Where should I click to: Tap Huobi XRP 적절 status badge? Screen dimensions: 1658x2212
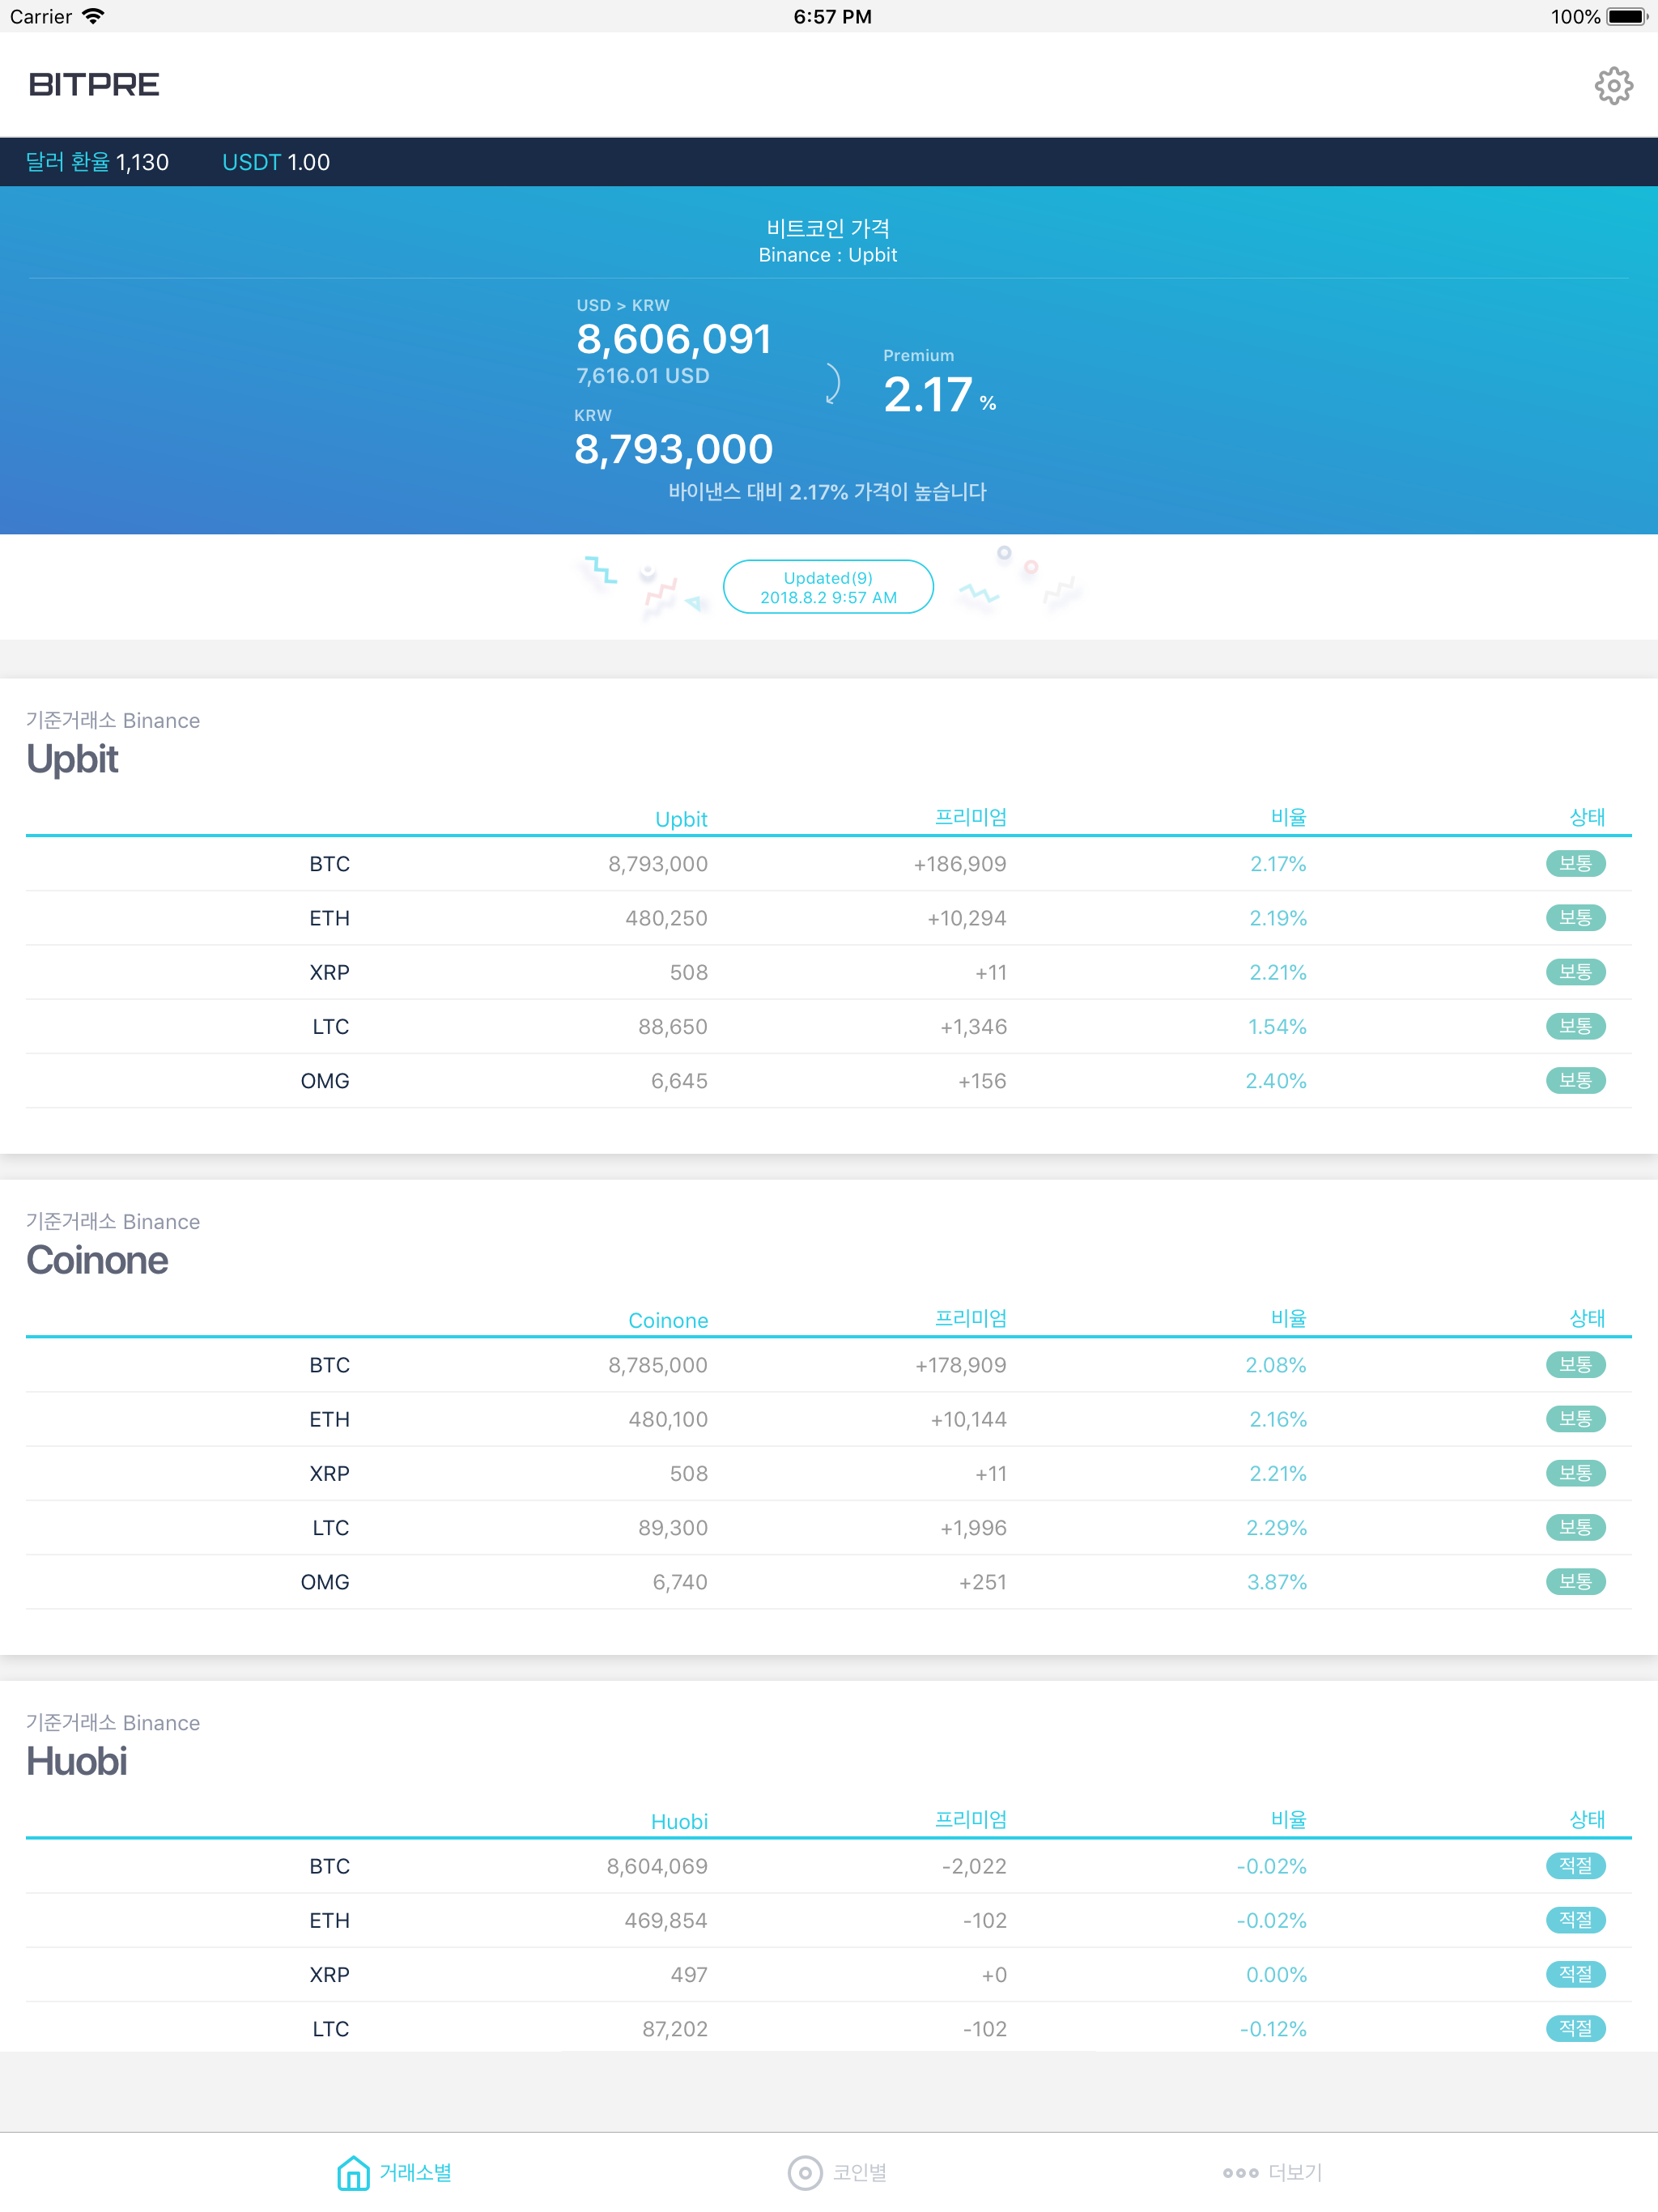[x=1575, y=1974]
